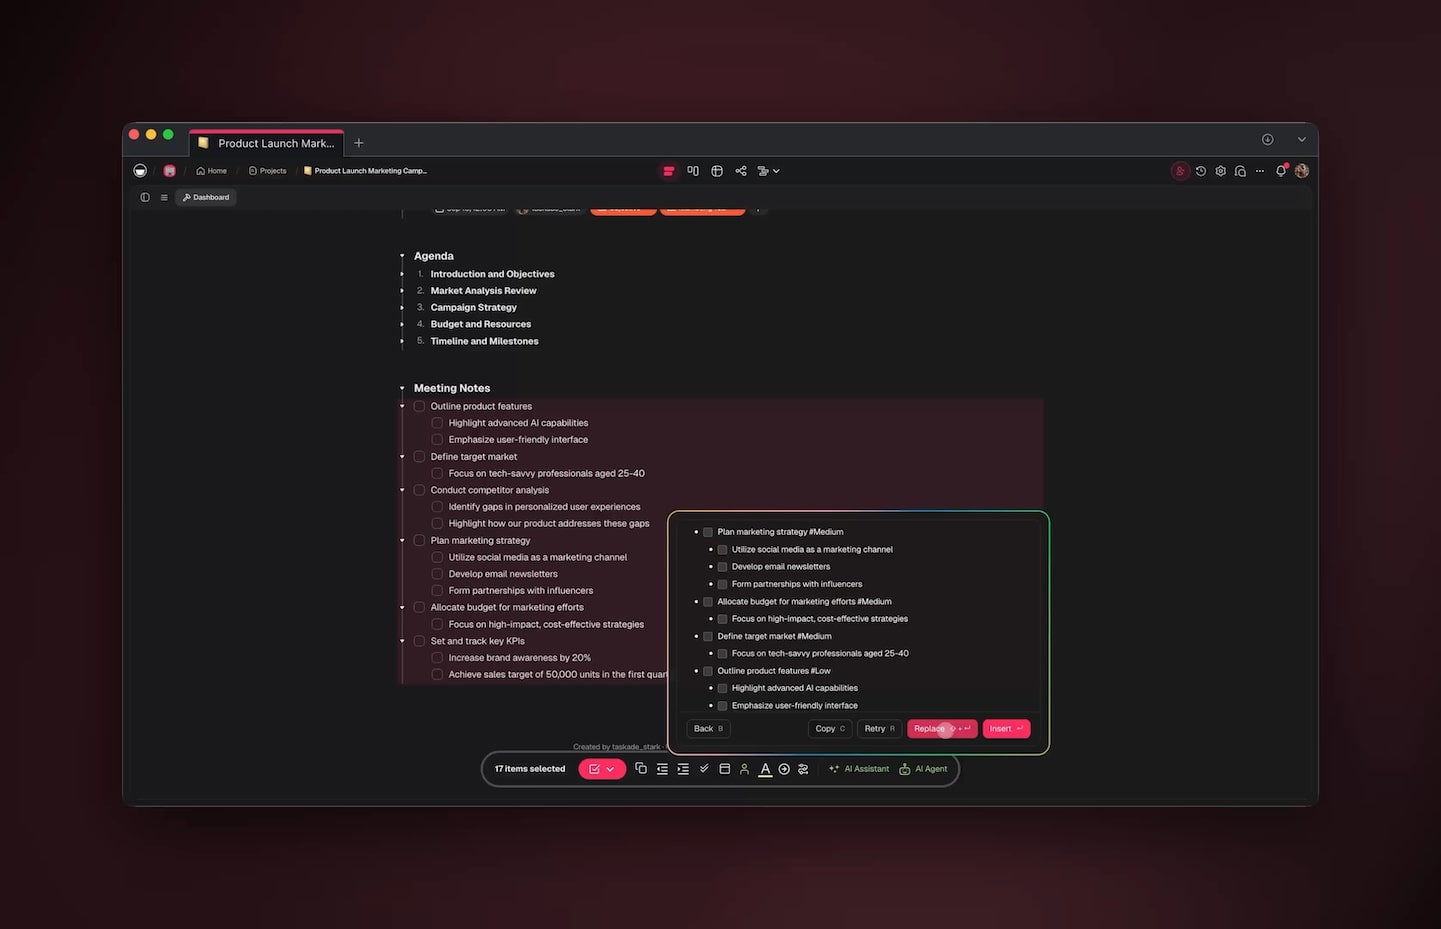Go to Projects in breadcrumb
The width and height of the screenshot is (1441, 929).
(267, 171)
